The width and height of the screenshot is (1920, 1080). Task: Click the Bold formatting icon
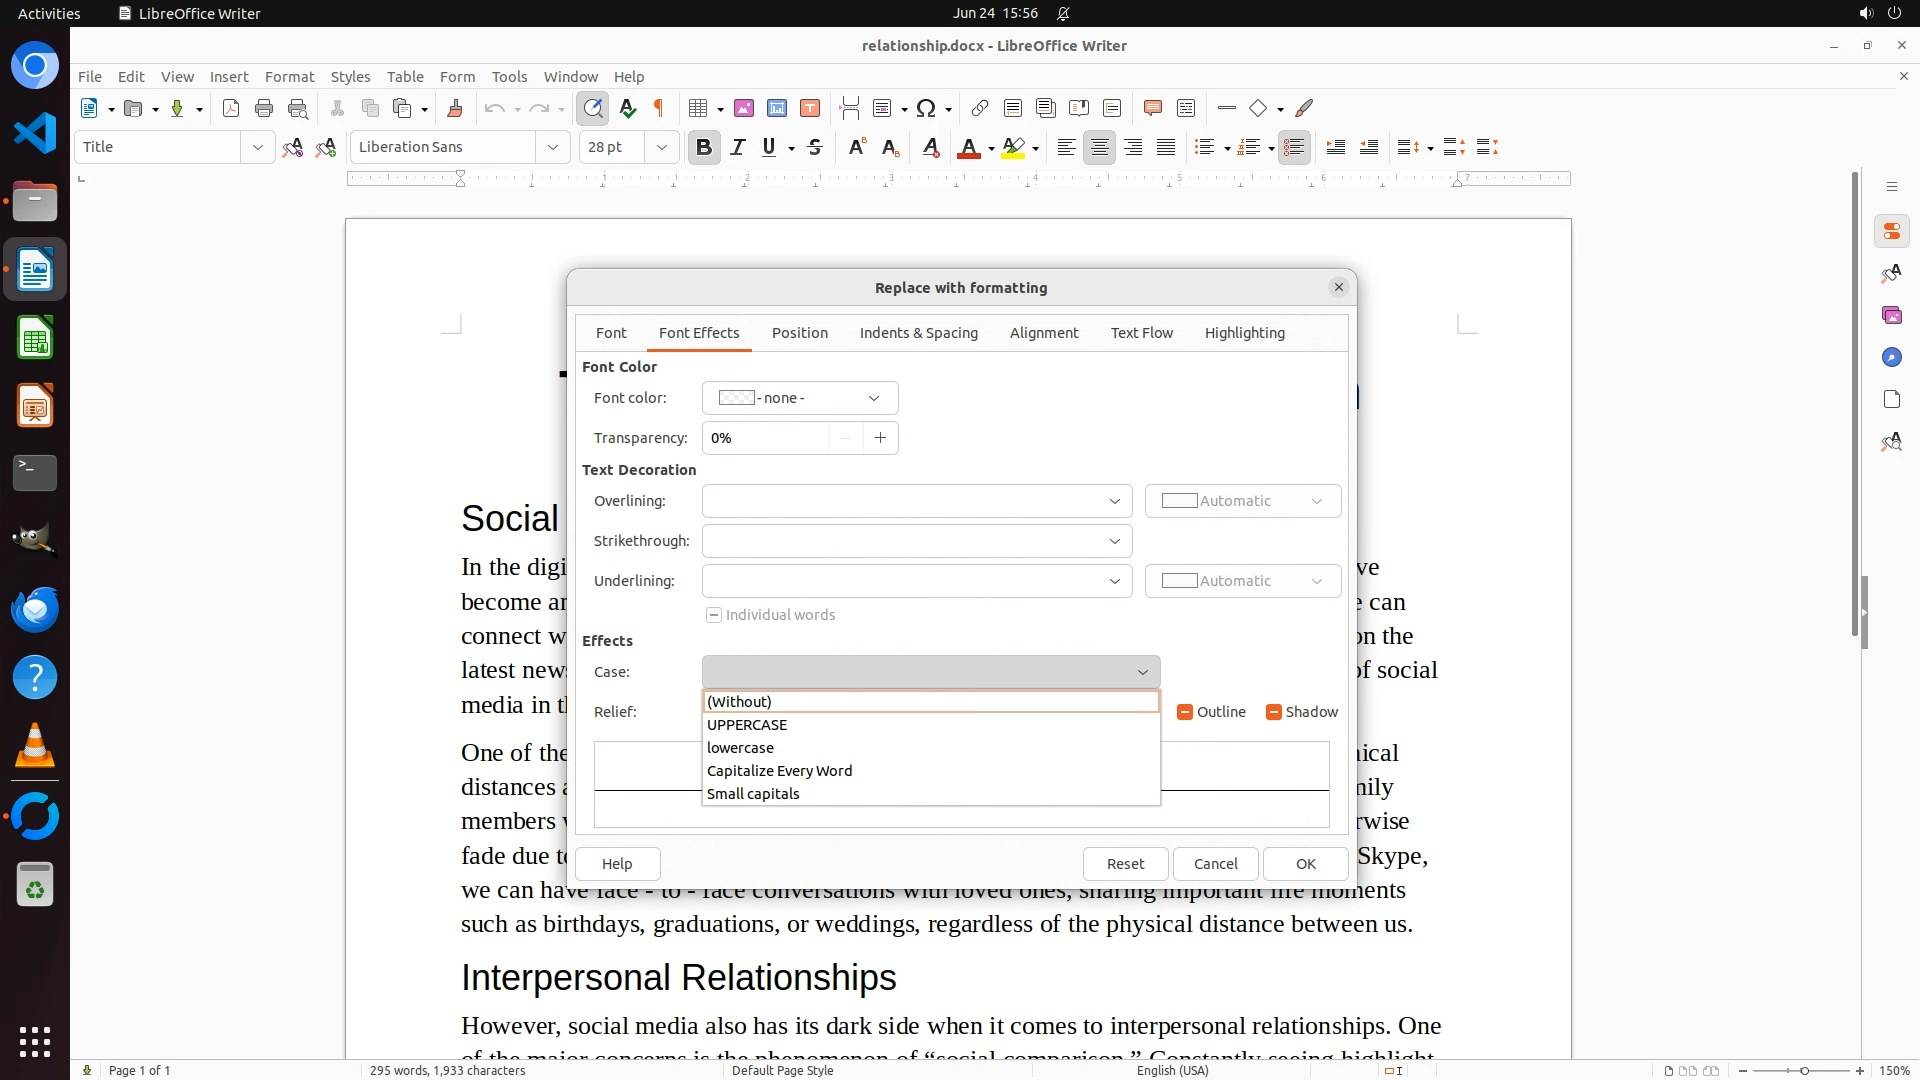pyautogui.click(x=703, y=148)
